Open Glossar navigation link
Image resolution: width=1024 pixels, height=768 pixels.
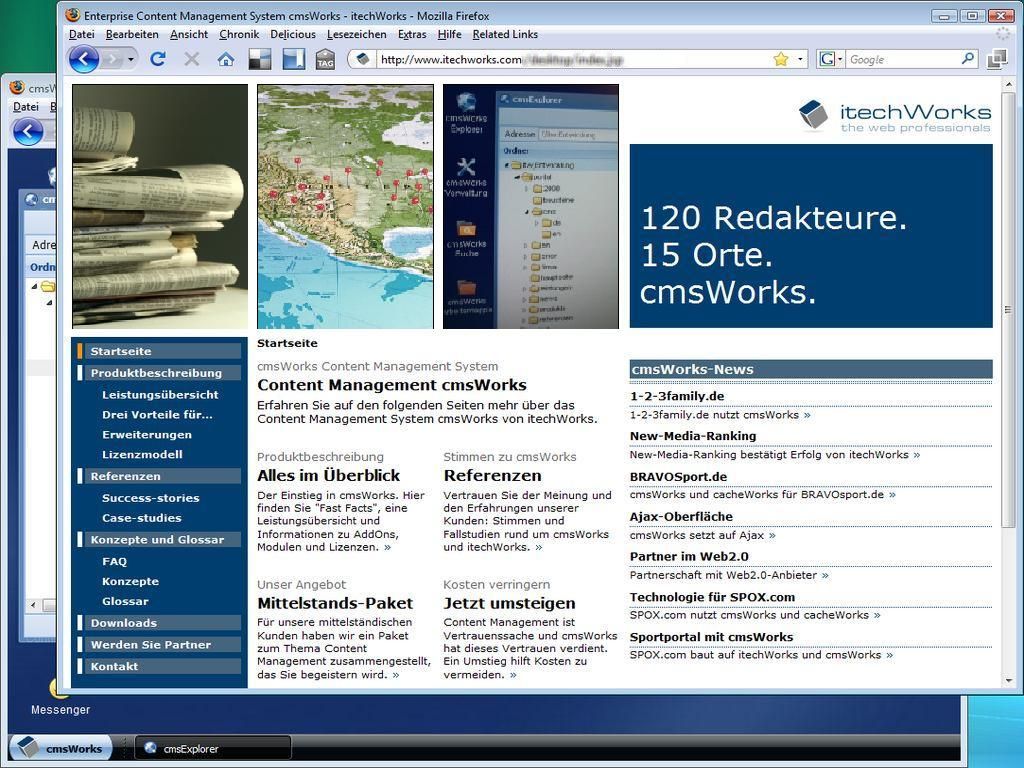(125, 601)
